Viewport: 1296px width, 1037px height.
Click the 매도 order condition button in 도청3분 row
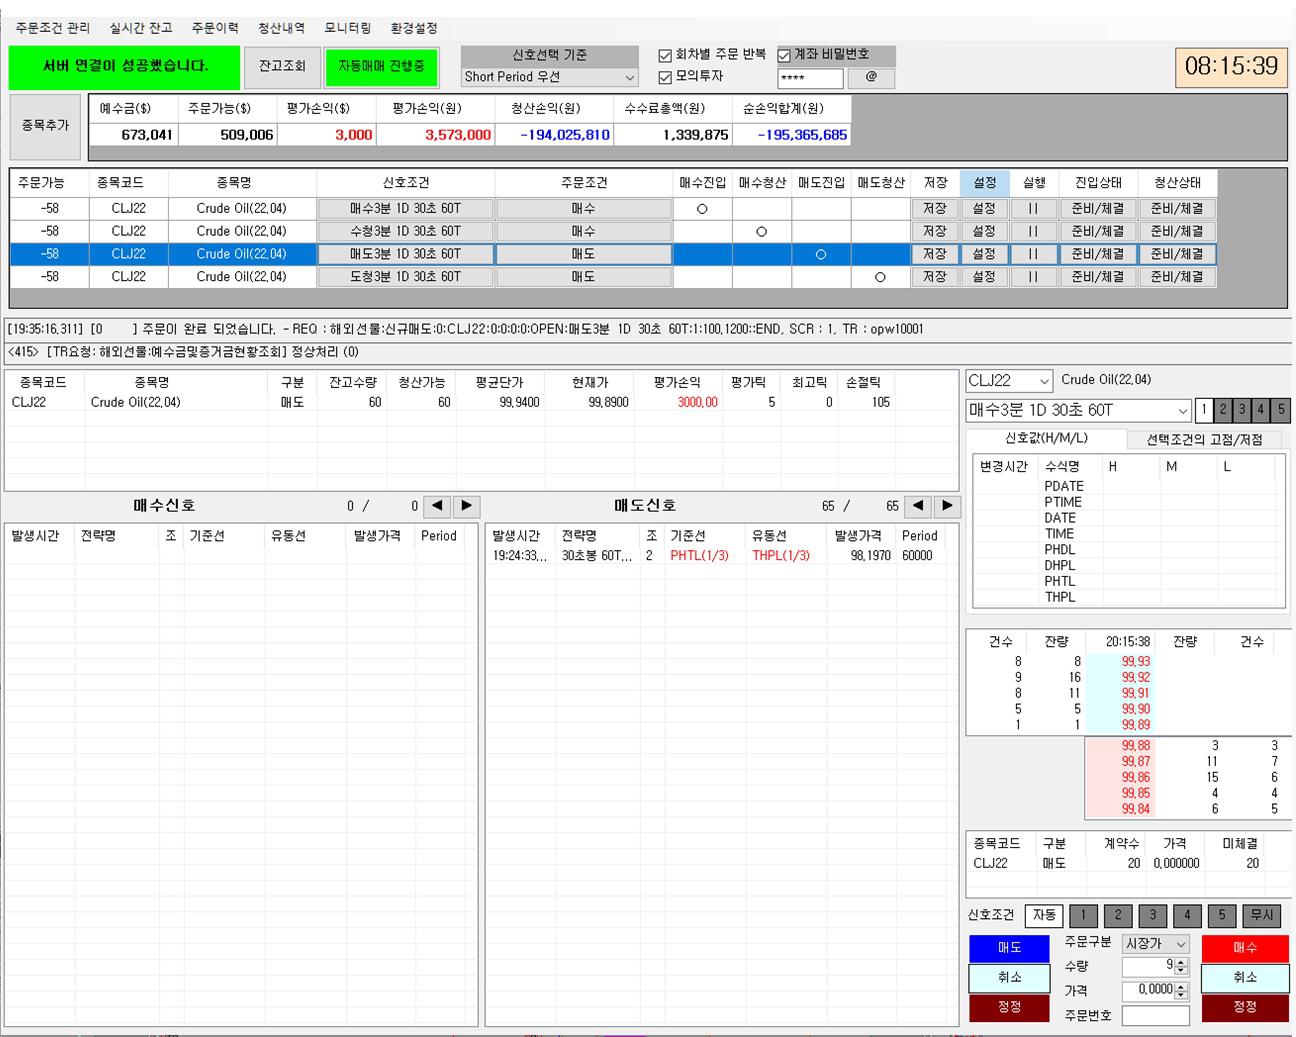(x=583, y=277)
